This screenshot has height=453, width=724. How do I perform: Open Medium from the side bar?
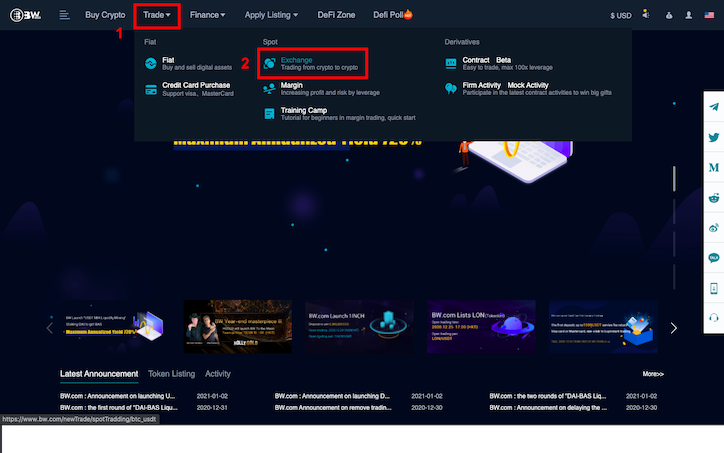(x=714, y=167)
